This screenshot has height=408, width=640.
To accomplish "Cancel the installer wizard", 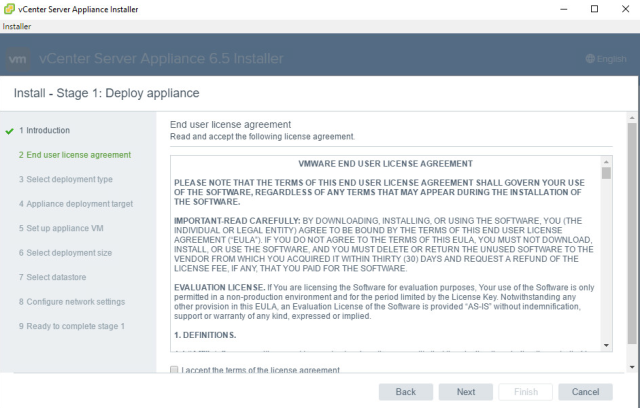I will click(585, 392).
